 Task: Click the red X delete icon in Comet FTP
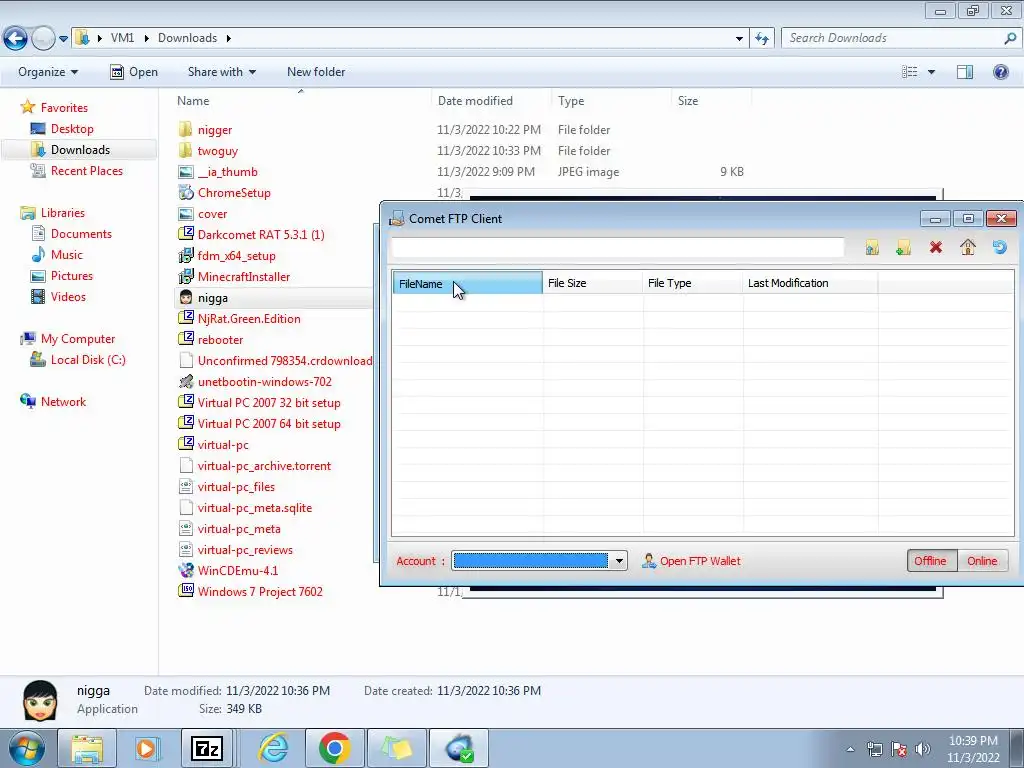936,248
